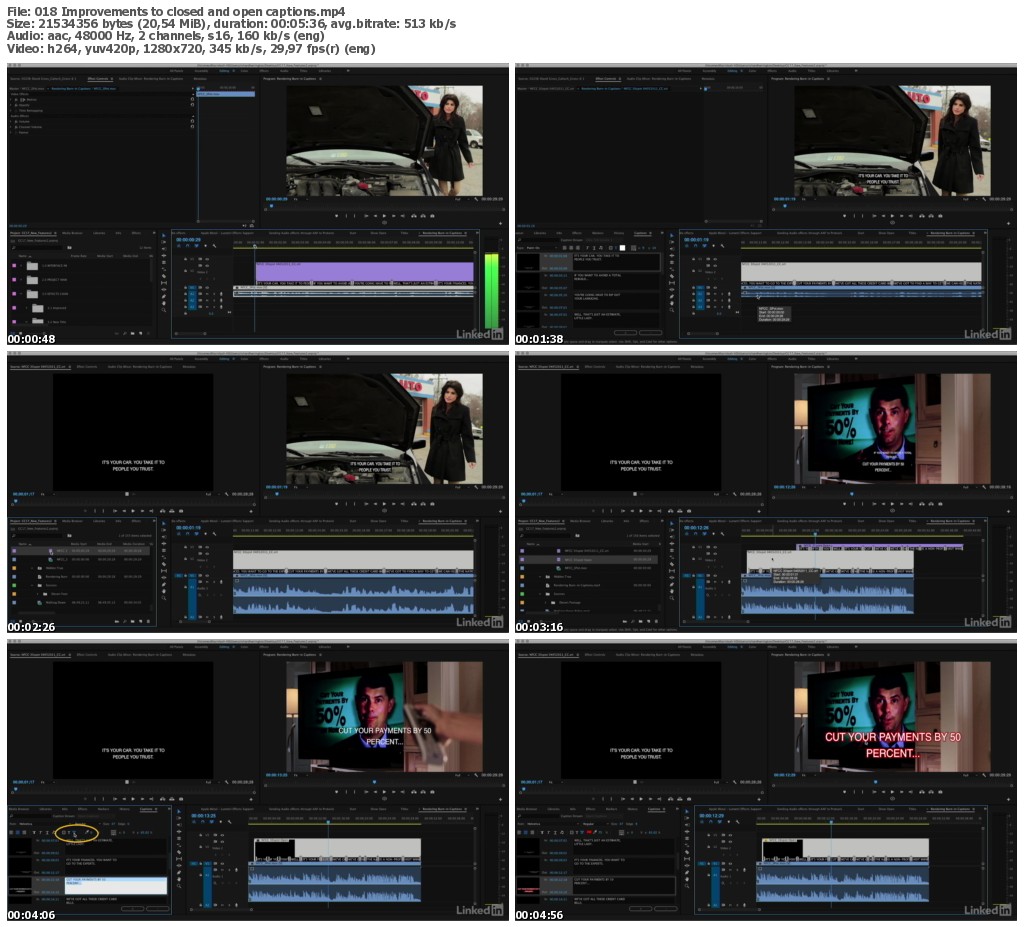Open Media Browser tab in 00:03:16 frame
This screenshot has height=927, width=1024.
[x=580, y=521]
